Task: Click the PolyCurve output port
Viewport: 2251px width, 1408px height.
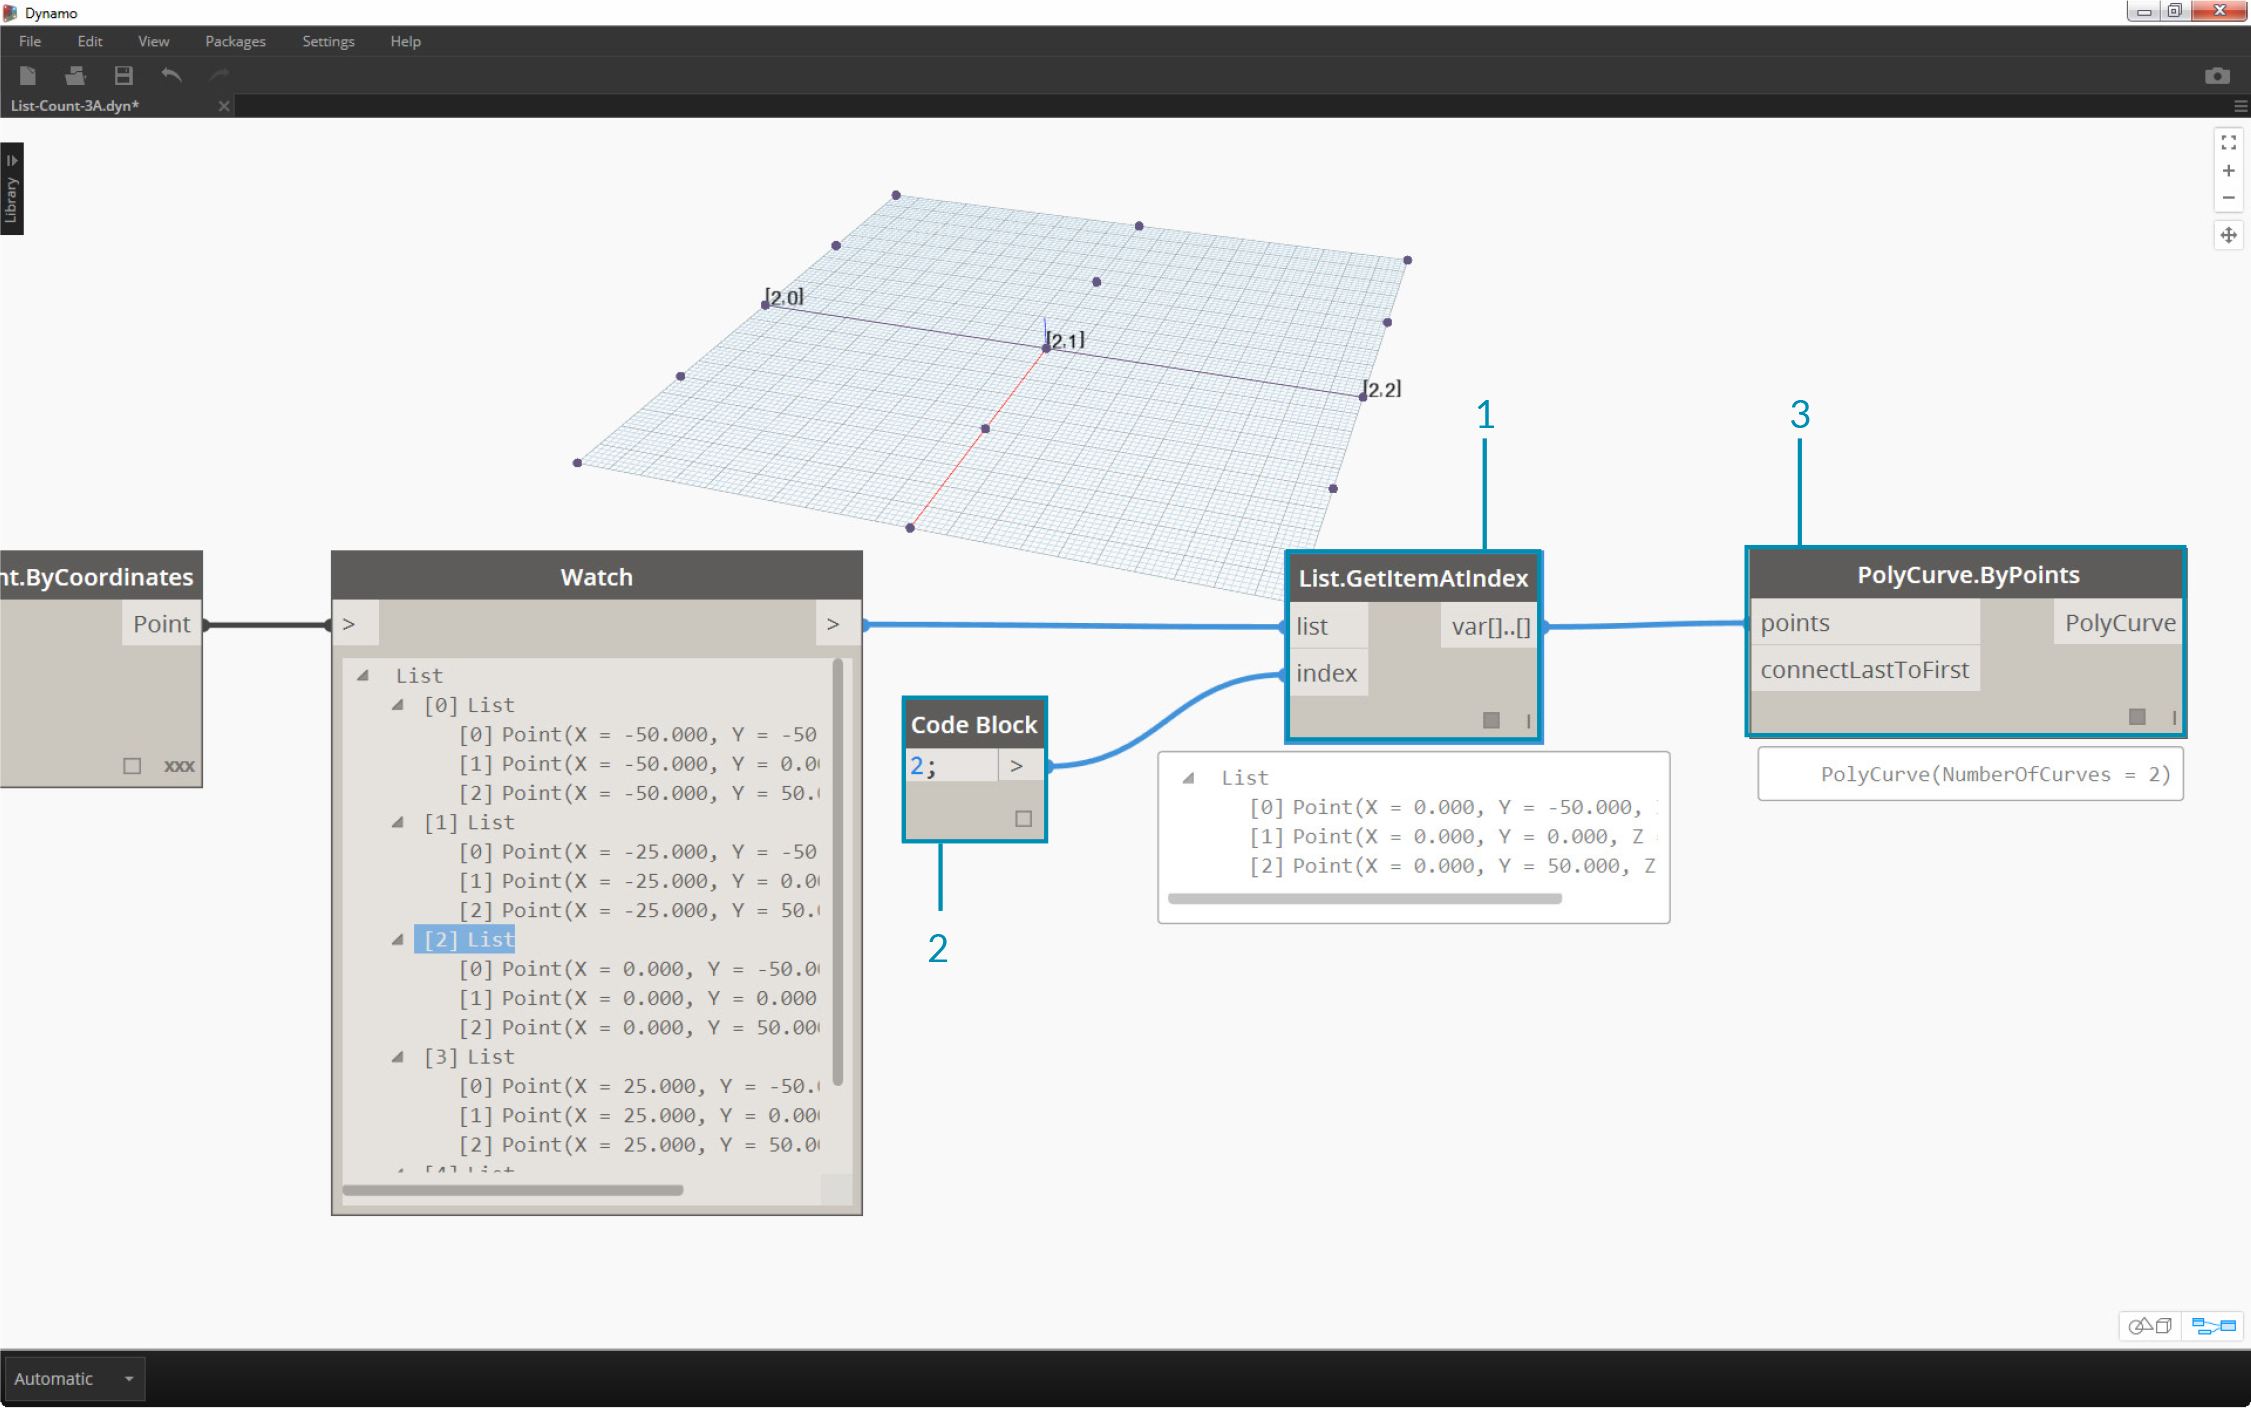Action: click(x=2118, y=623)
